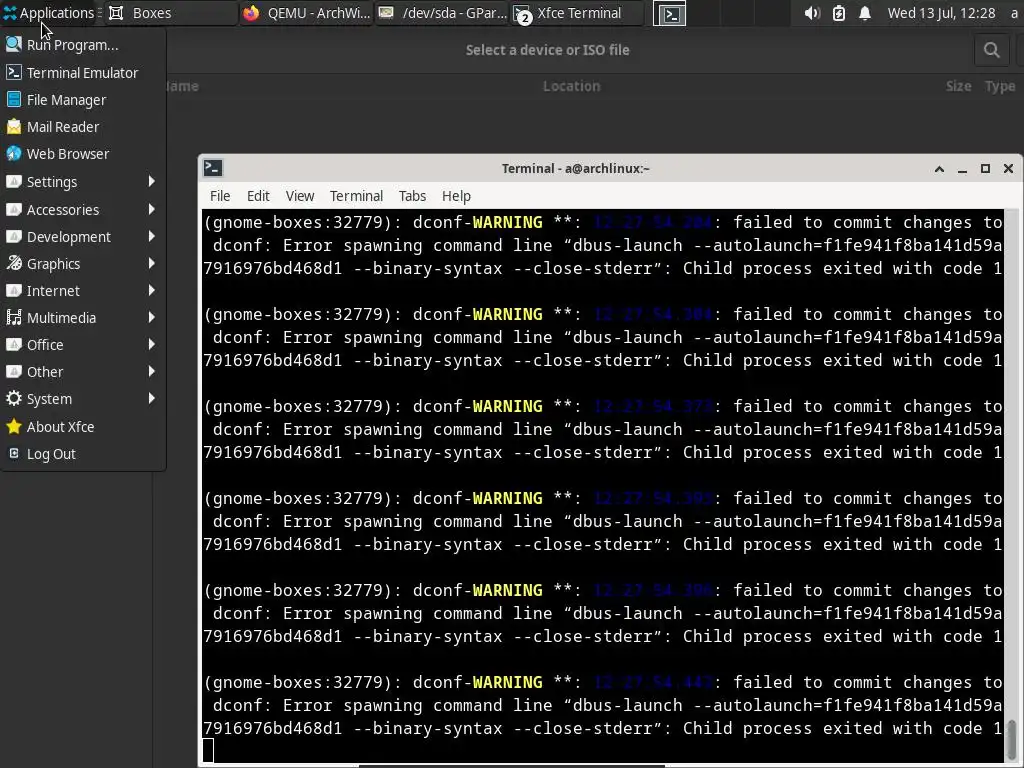
Task: Click the Graphics brush icon
Action: coord(13,263)
